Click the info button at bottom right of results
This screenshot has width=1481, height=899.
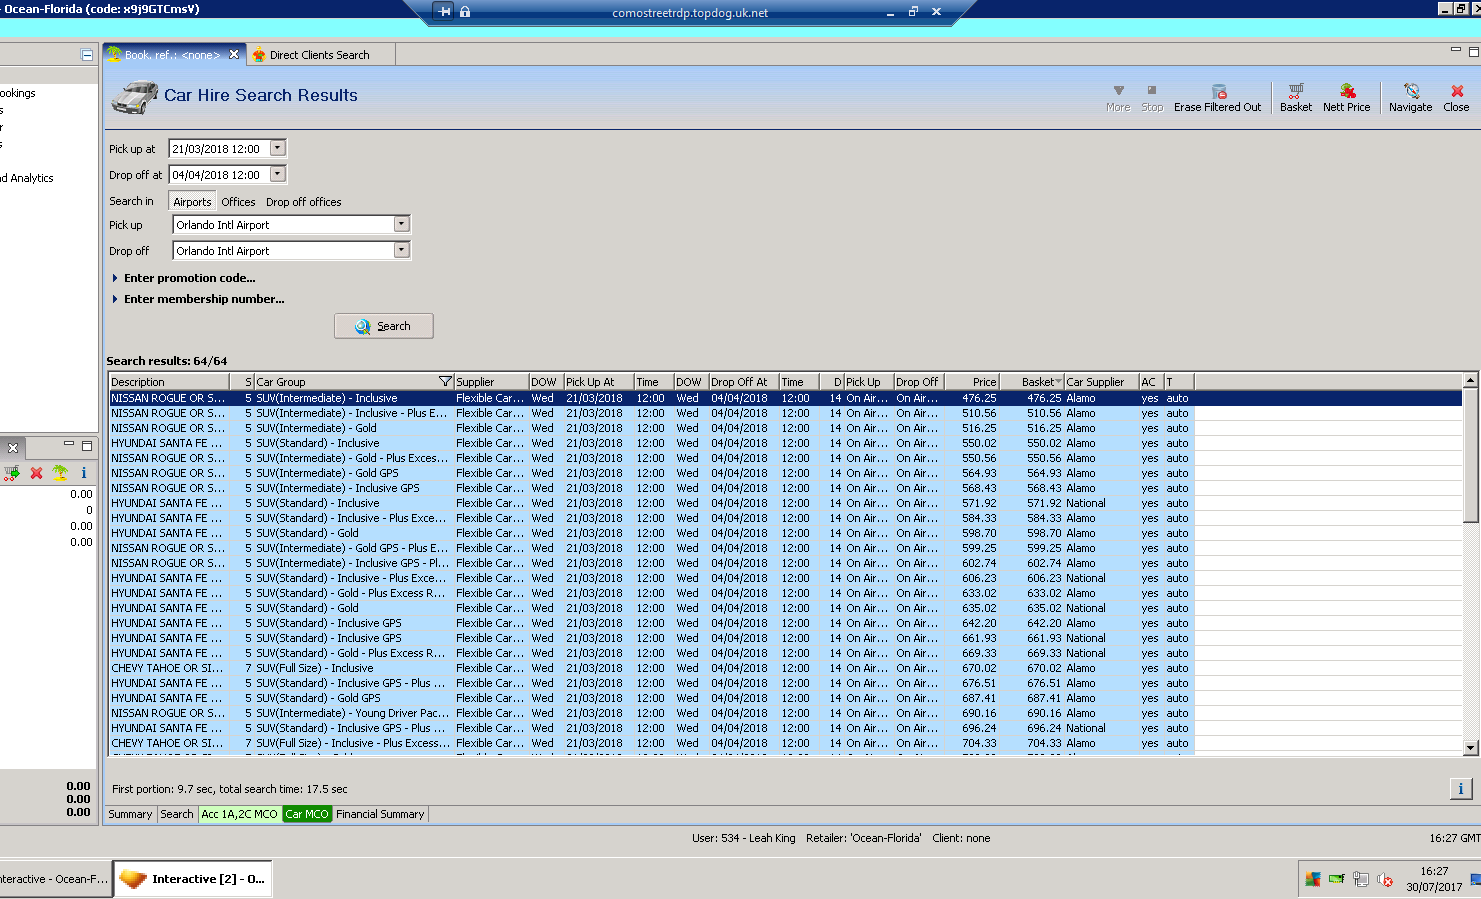[x=1460, y=789]
